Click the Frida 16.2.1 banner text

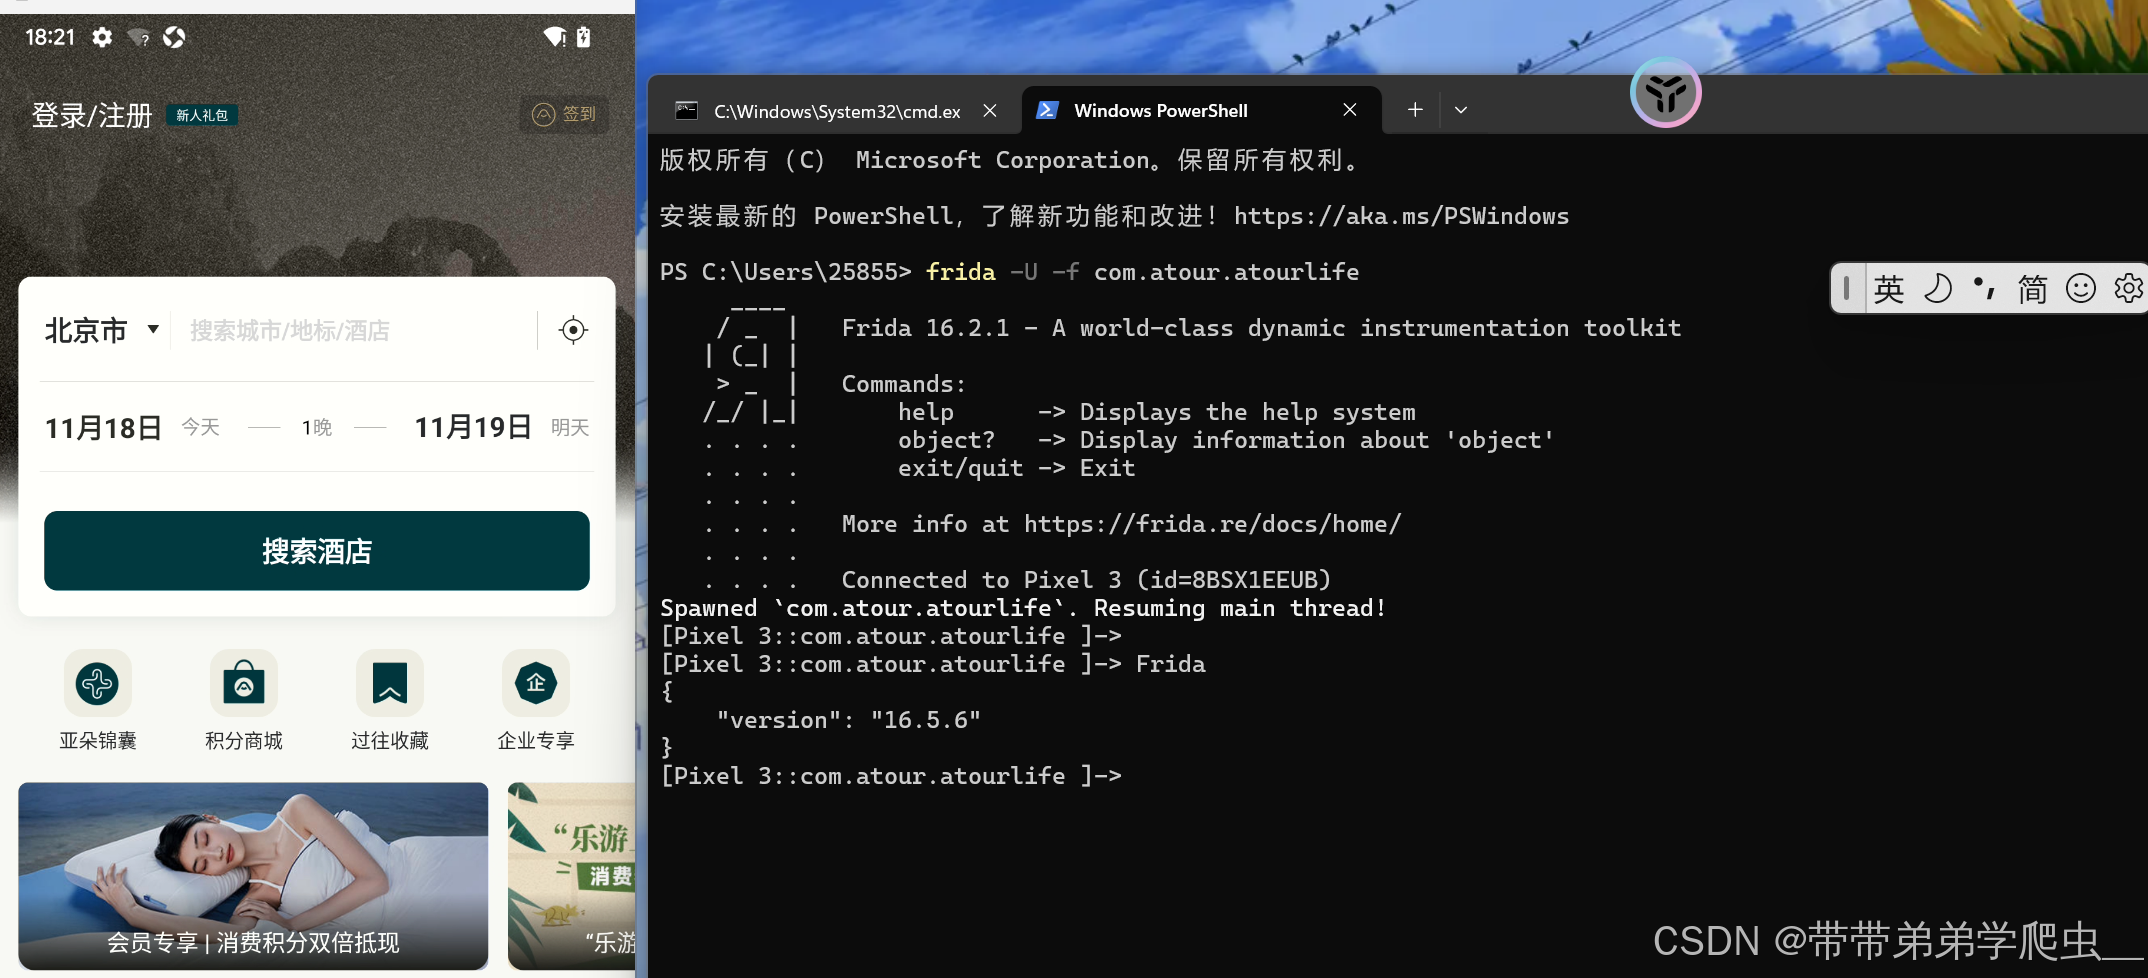click(x=1261, y=328)
